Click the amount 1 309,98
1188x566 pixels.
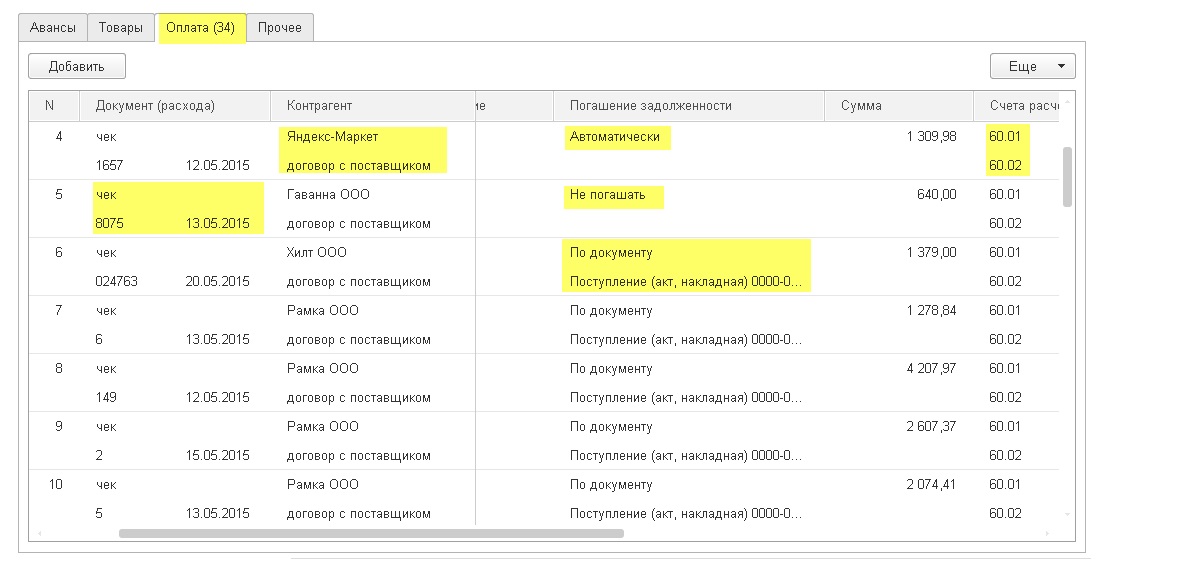coord(931,136)
